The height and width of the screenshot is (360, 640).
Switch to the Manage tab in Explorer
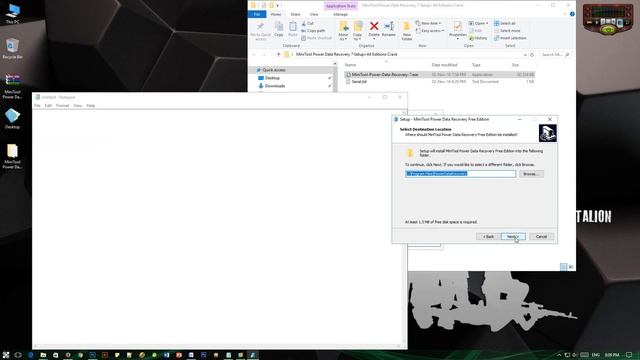[x=340, y=14]
